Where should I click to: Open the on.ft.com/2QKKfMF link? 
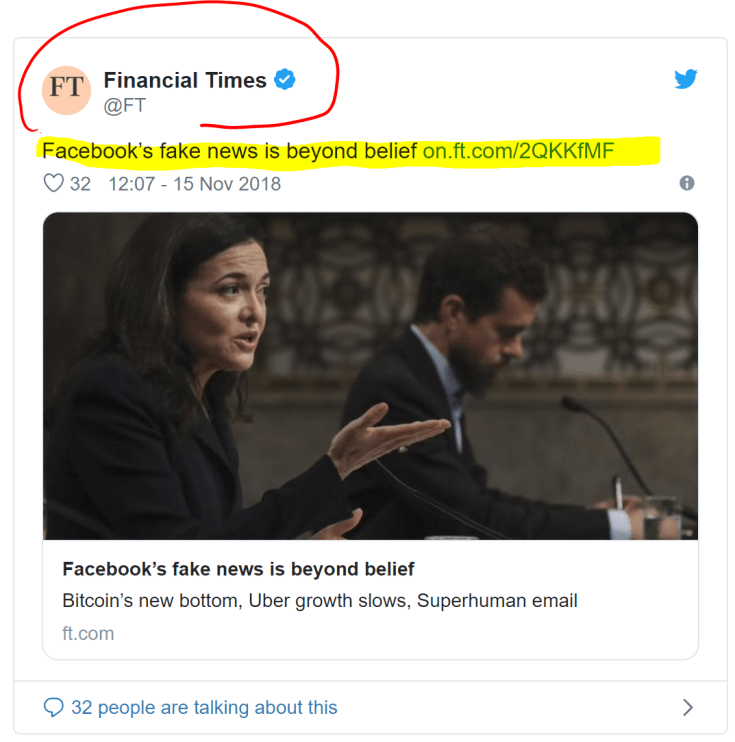click(x=518, y=151)
